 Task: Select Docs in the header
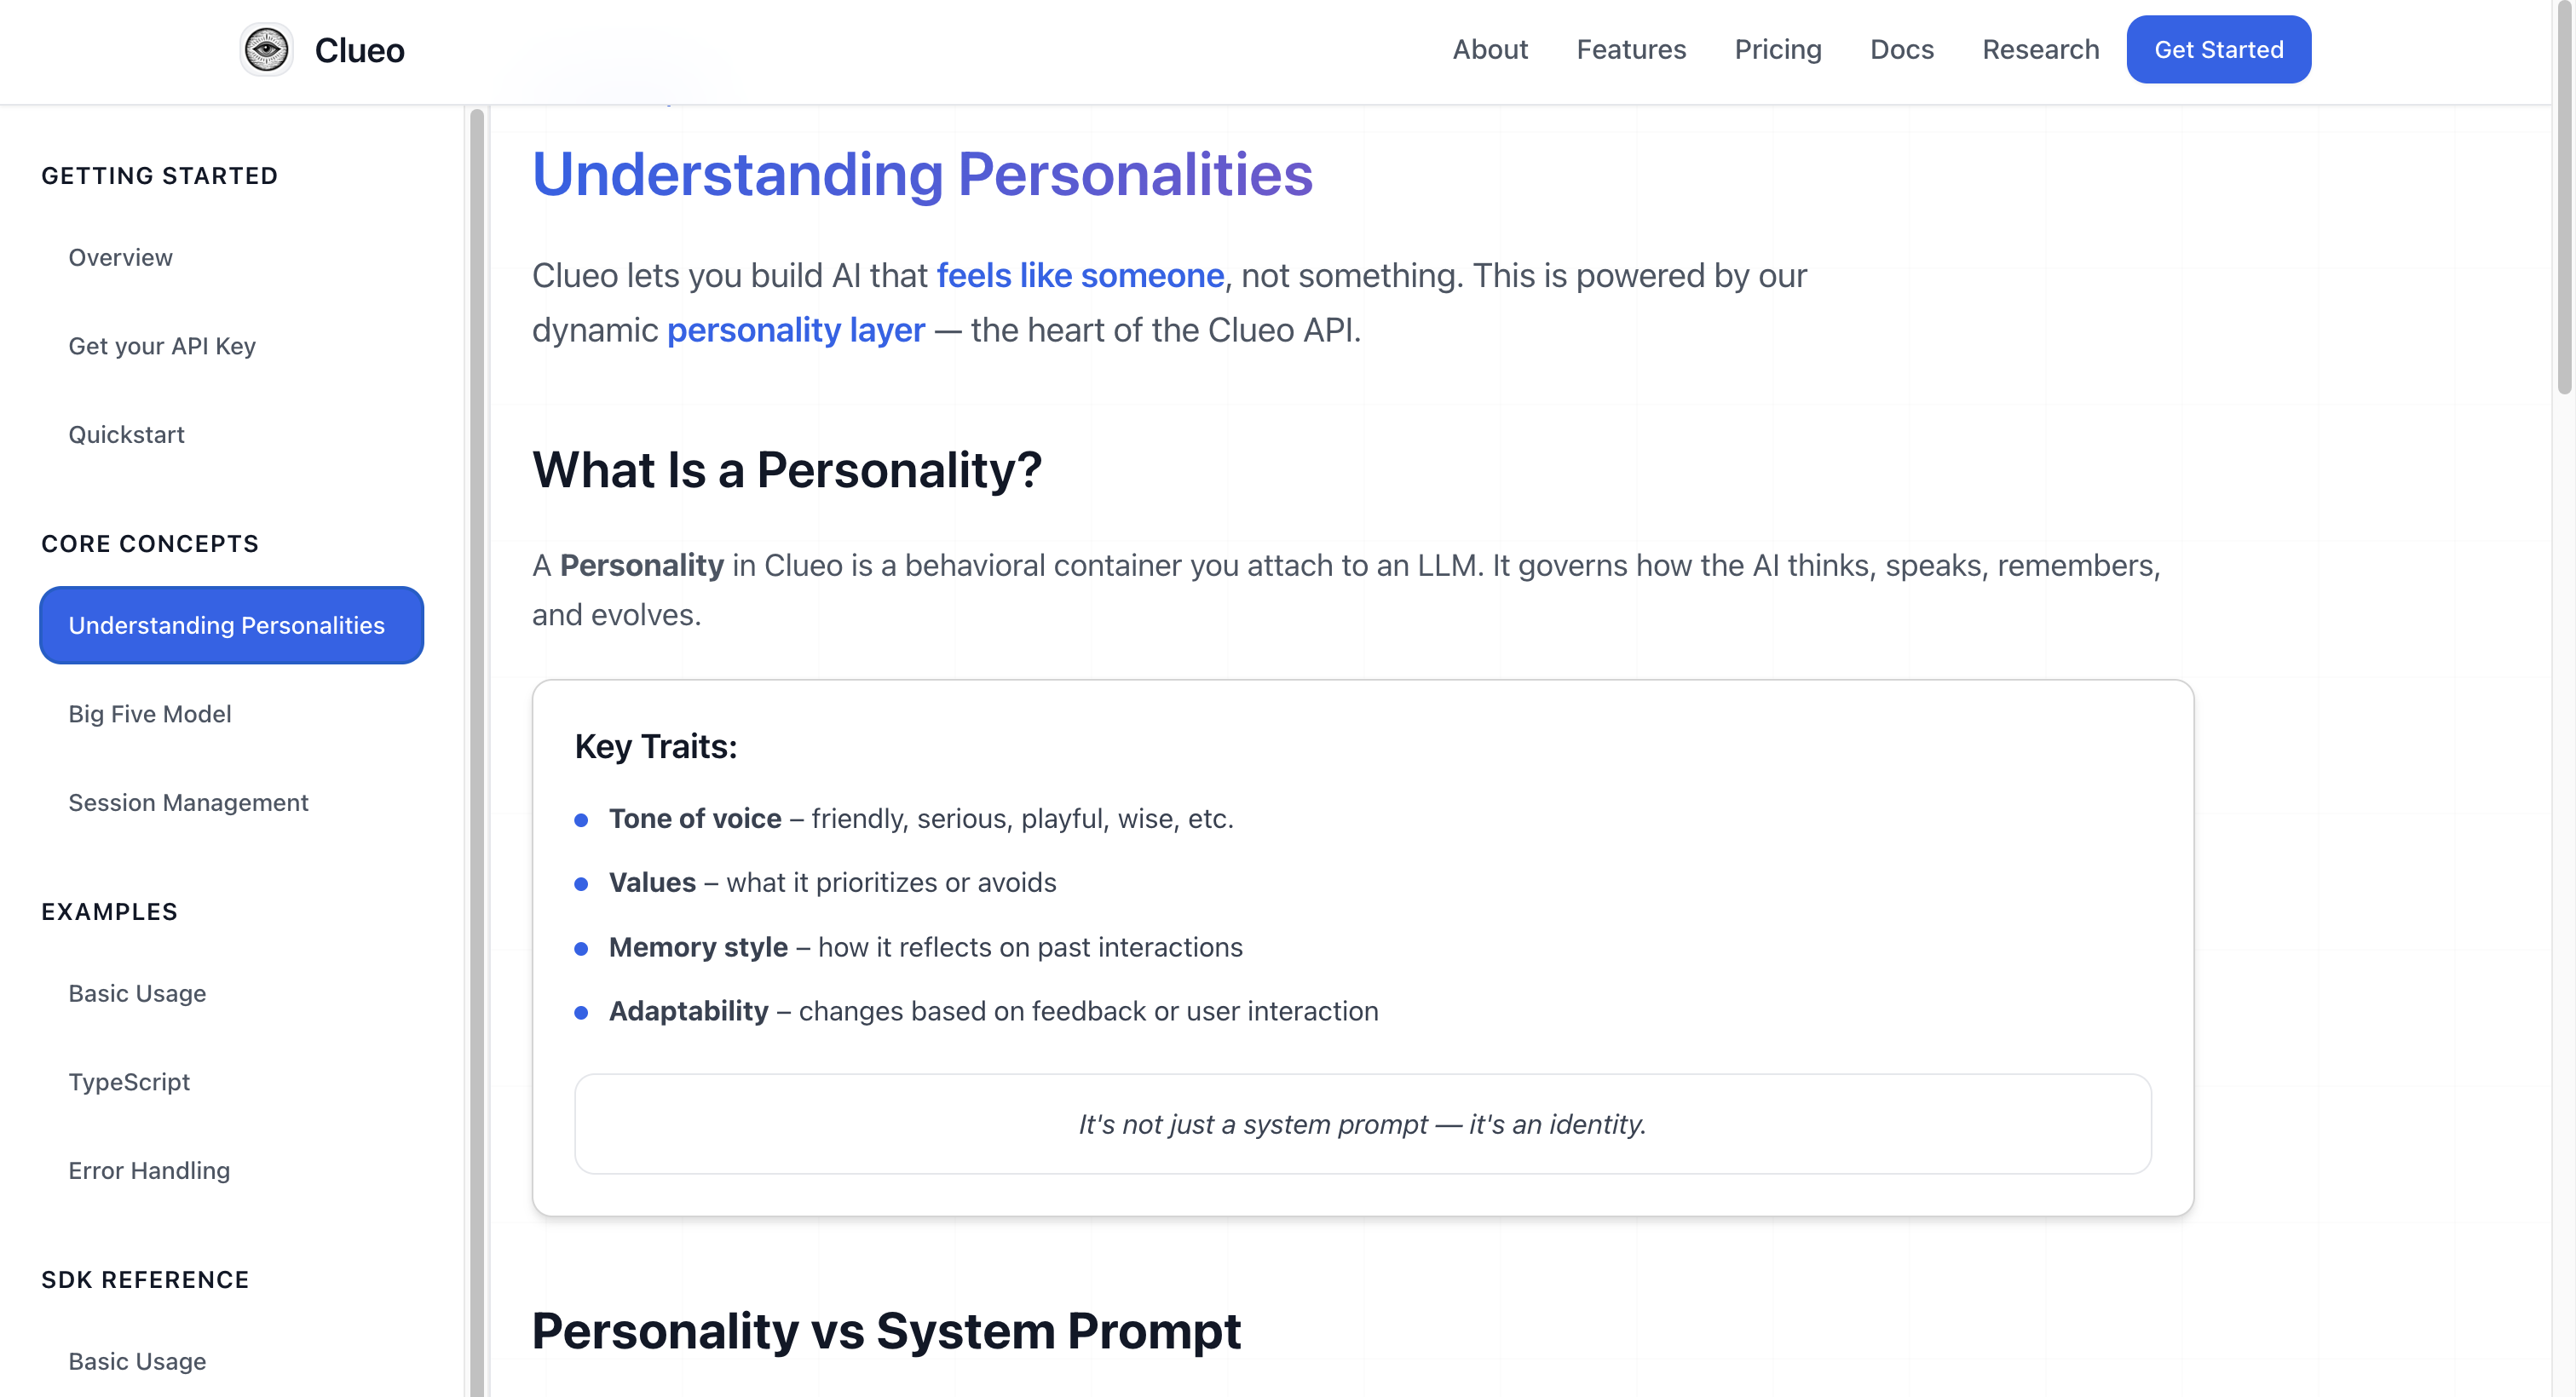pos(1902,50)
